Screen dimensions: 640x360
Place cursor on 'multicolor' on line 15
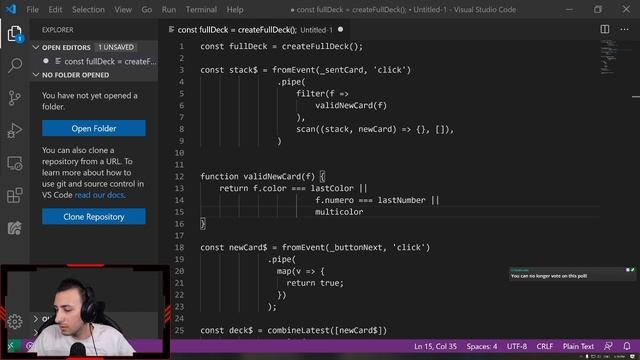pyautogui.click(x=339, y=212)
